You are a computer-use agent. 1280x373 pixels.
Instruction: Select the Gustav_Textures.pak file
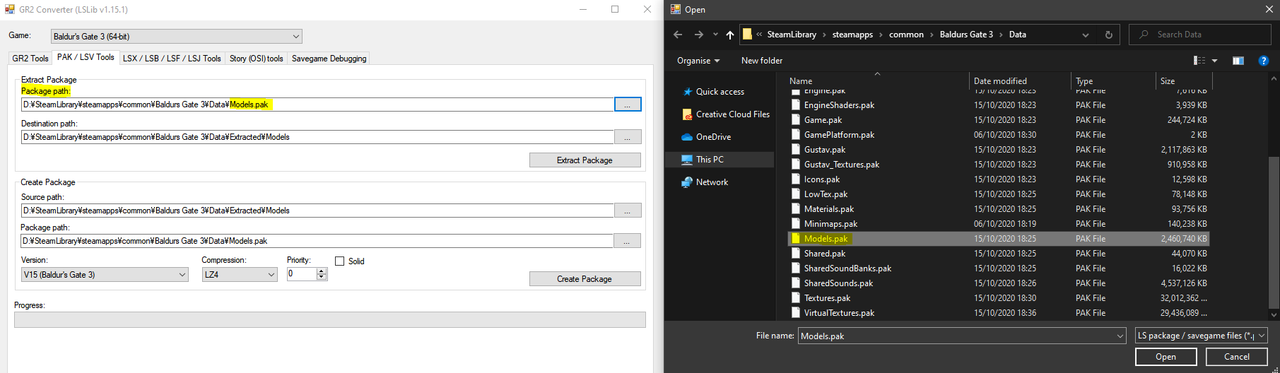[x=999, y=164]
